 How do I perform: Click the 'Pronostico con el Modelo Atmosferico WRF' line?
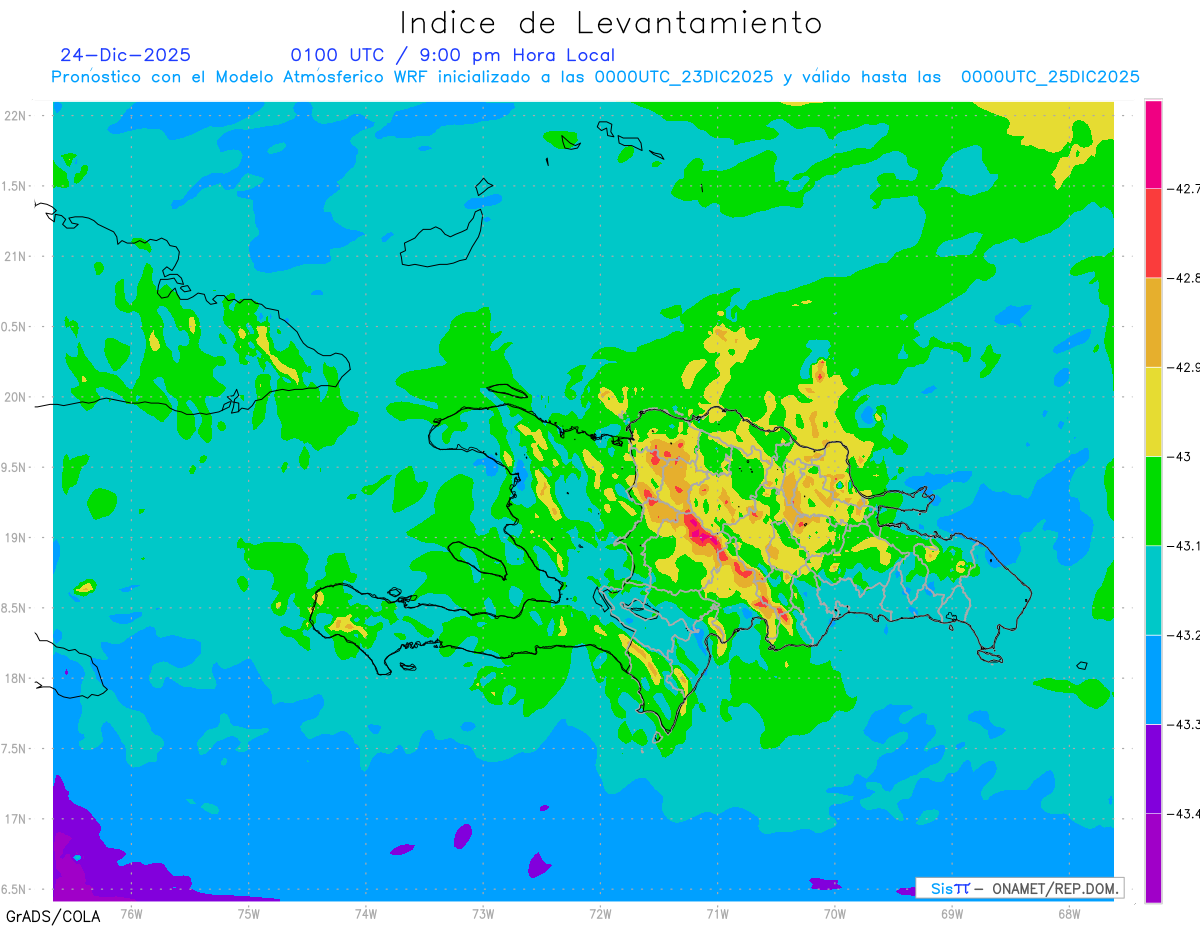(x=595, y=77)
